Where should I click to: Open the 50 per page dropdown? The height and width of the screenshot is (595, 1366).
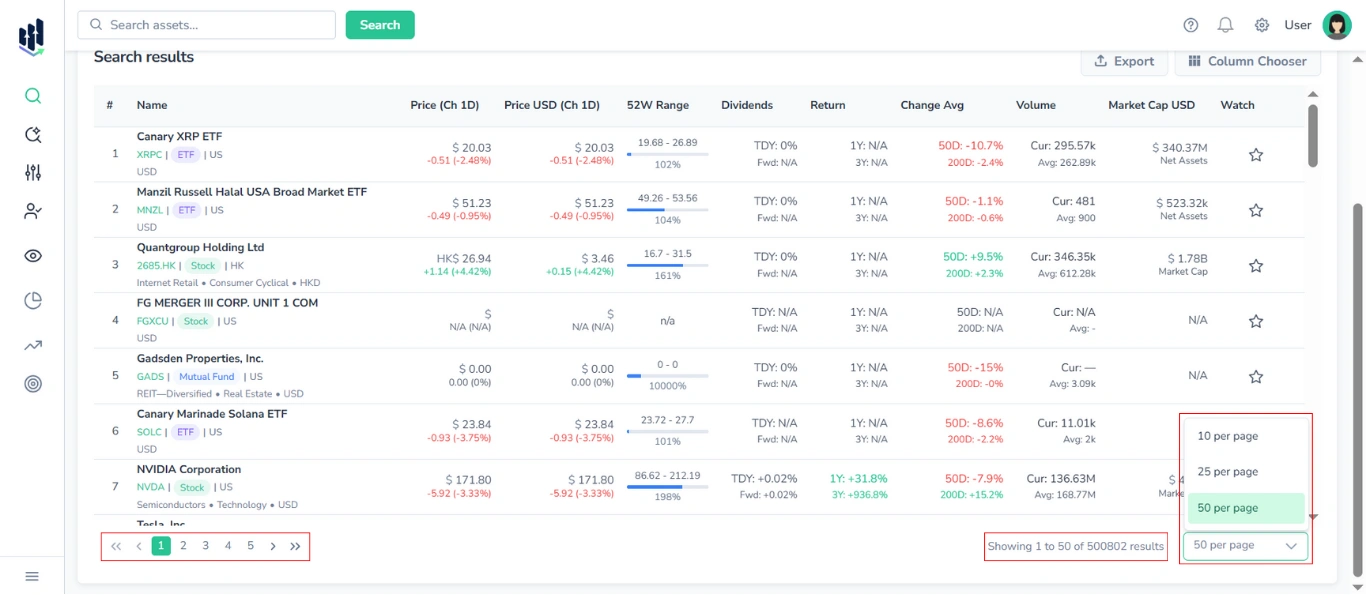click(x=1245, y=546)
